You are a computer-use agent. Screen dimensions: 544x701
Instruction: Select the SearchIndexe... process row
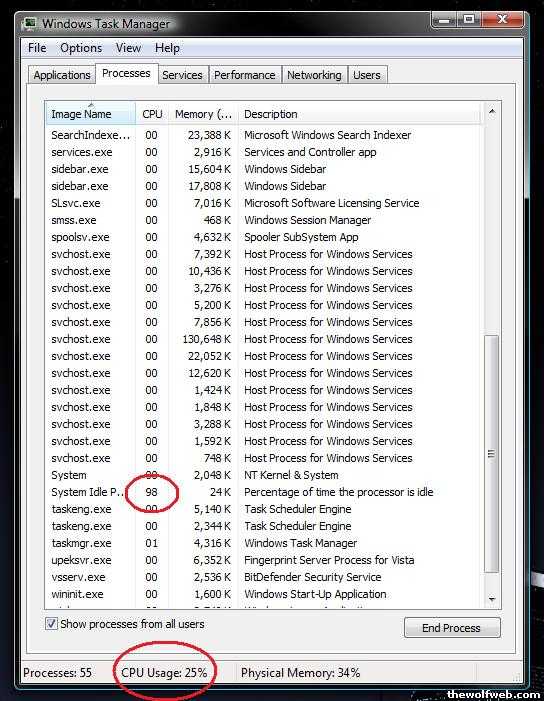click(264, 135)
